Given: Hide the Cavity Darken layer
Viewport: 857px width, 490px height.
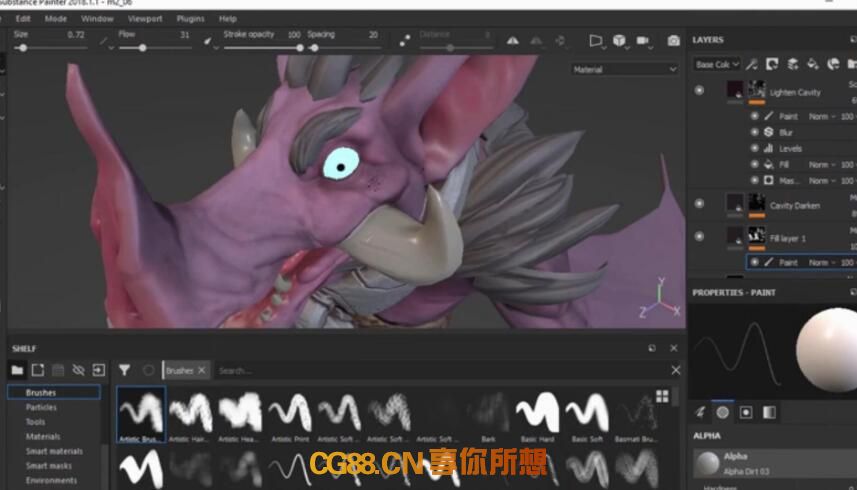Looking at the screenshot, I should pyautogui.click(x=699, y=203).
